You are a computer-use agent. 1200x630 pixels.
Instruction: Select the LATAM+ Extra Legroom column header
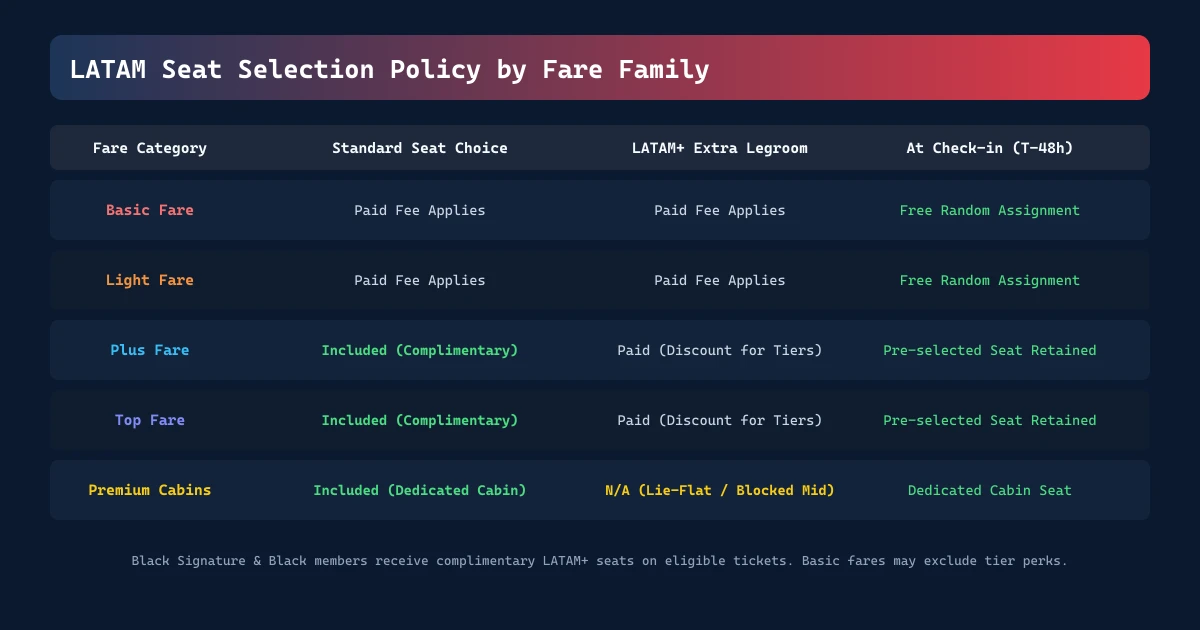click(x=720, y=148)
